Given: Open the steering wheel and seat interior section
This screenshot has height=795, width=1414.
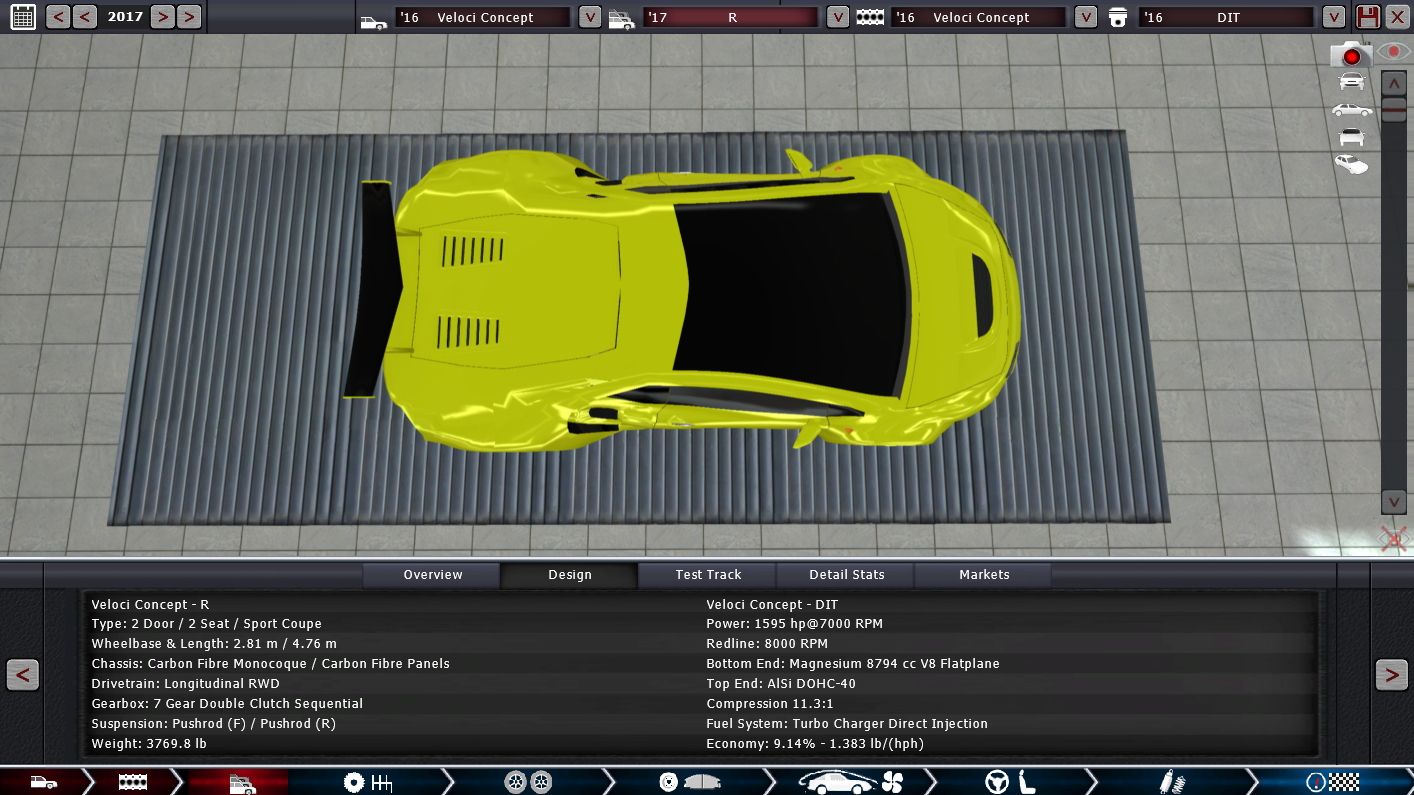Looking at the screenshot, I should [1011, 782].
